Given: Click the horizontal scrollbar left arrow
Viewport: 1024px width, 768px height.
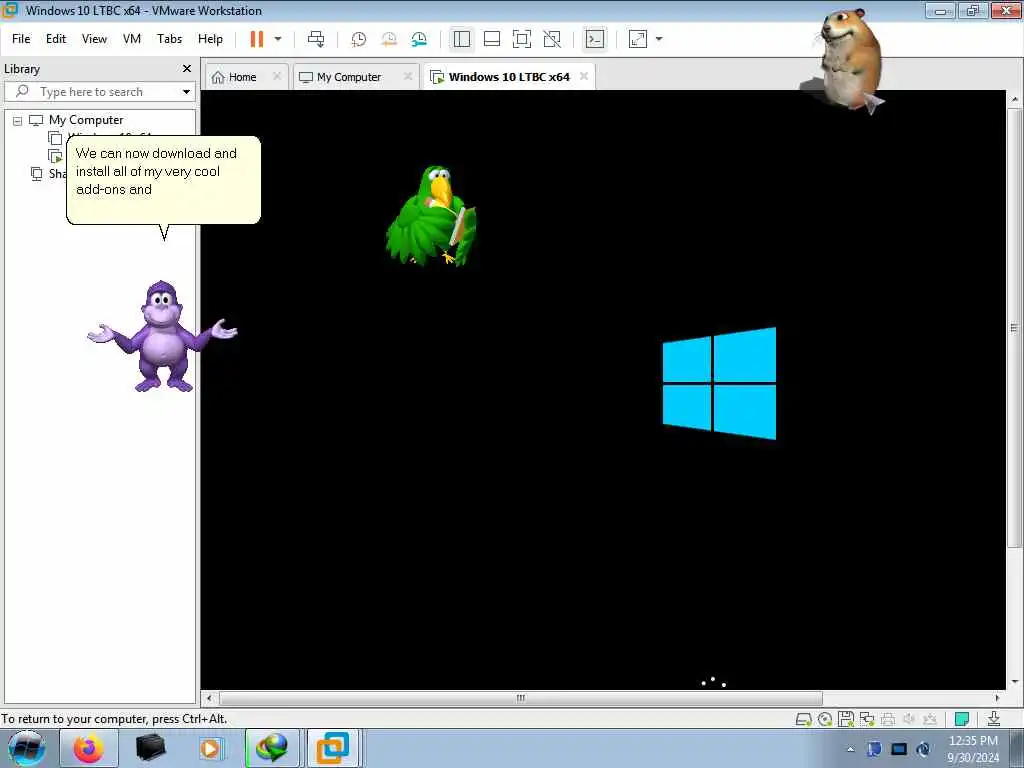Looking at the screenshot, I should 209,697.
